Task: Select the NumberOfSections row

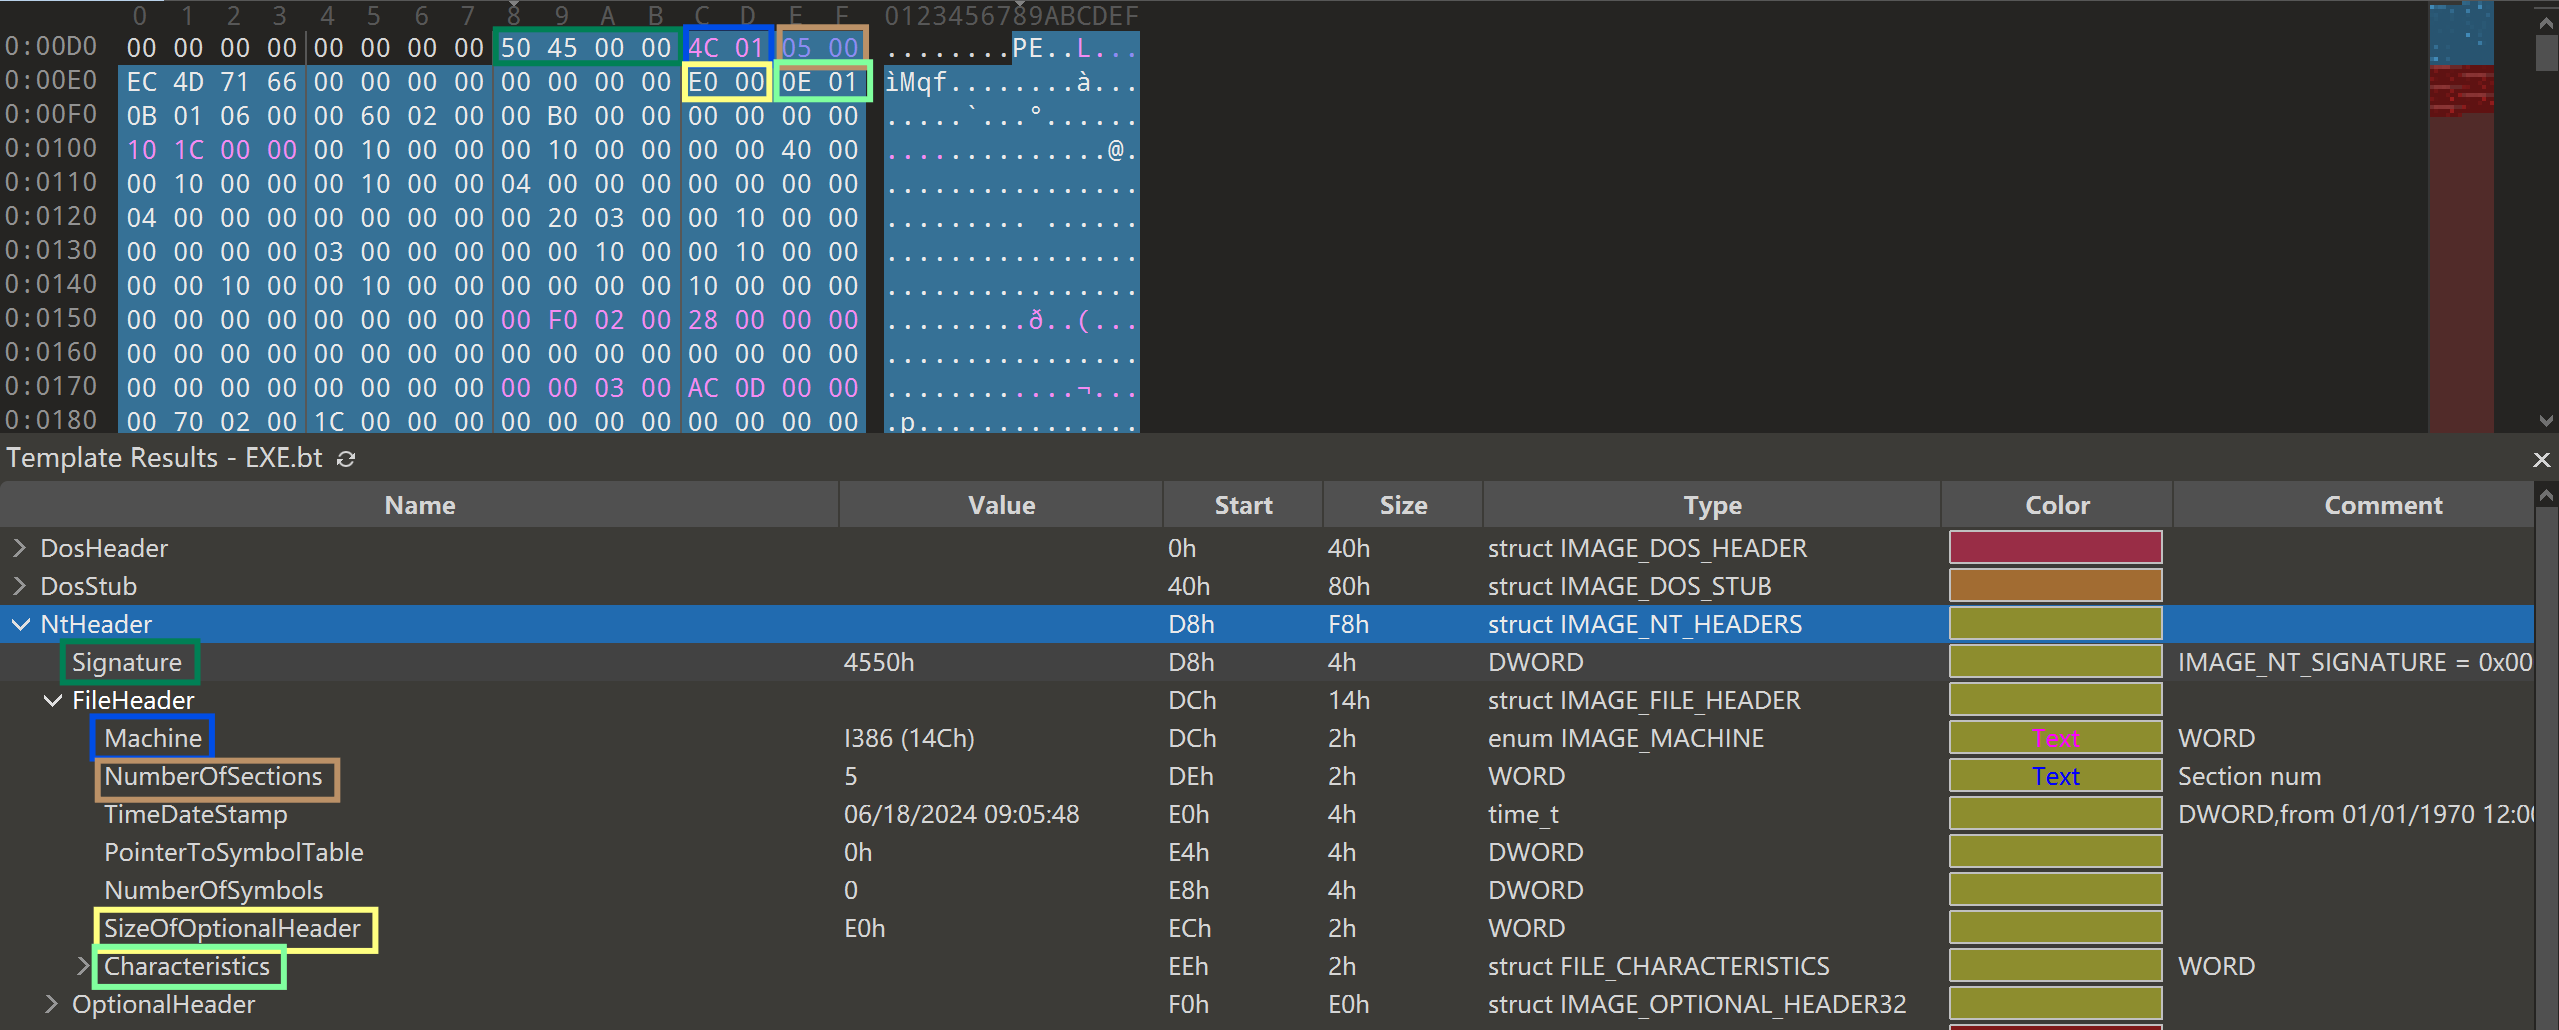Action: click(213, 777)
